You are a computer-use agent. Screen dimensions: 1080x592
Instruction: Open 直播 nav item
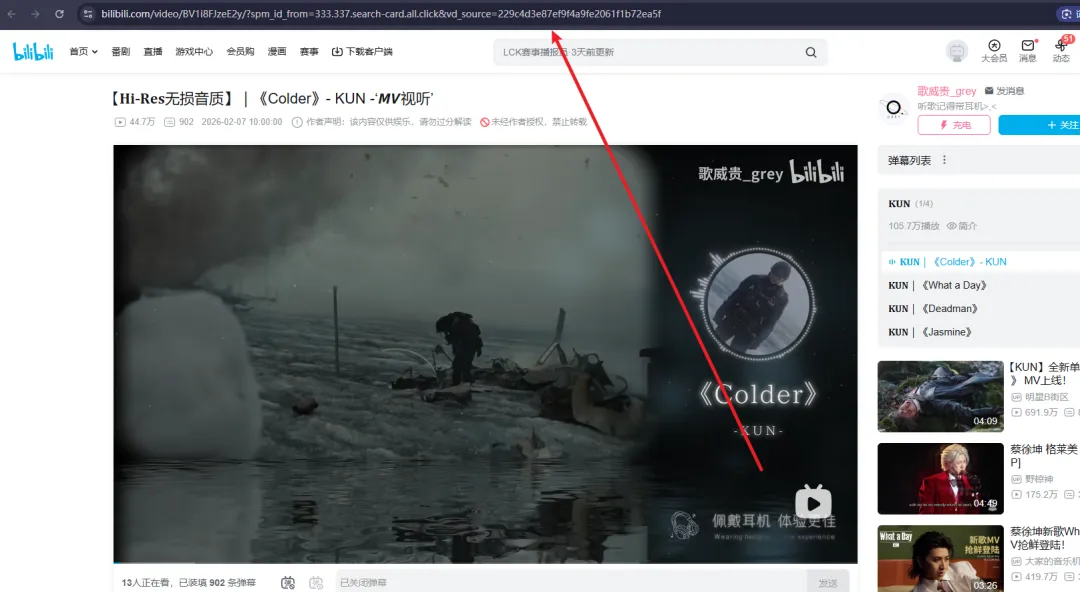pyautogui.click(x=153, y=52)
